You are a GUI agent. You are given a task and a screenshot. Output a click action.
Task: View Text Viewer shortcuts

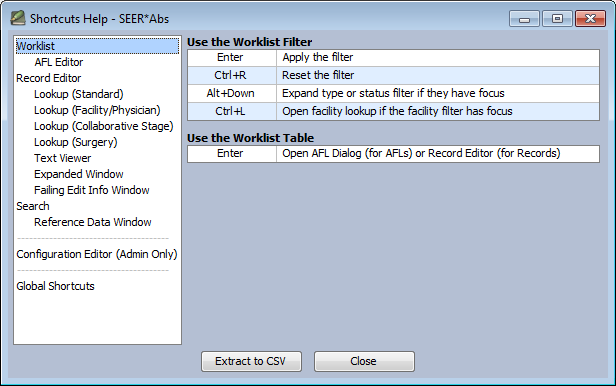[x=62, y=158]
